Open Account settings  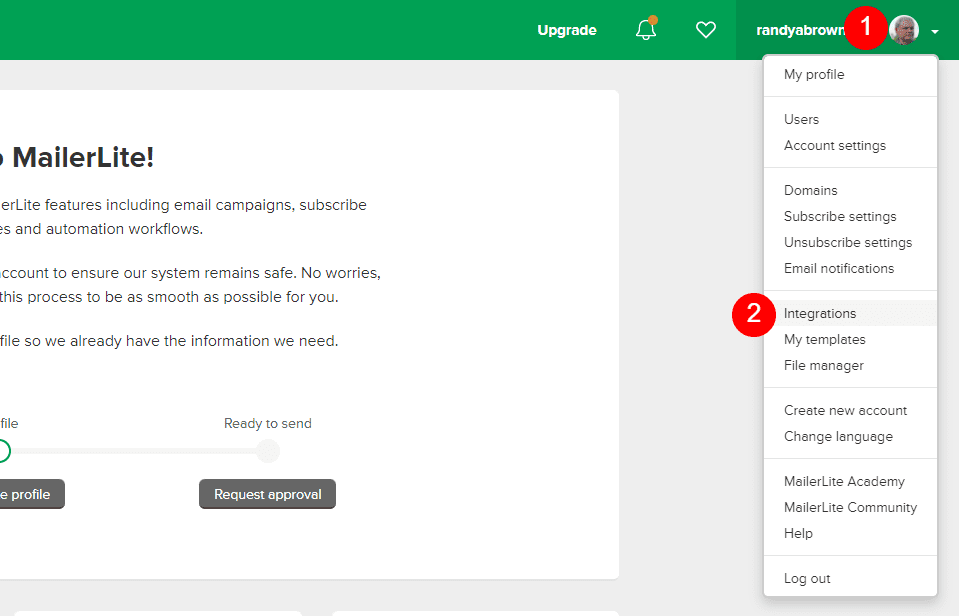click(x=834, y=145)
